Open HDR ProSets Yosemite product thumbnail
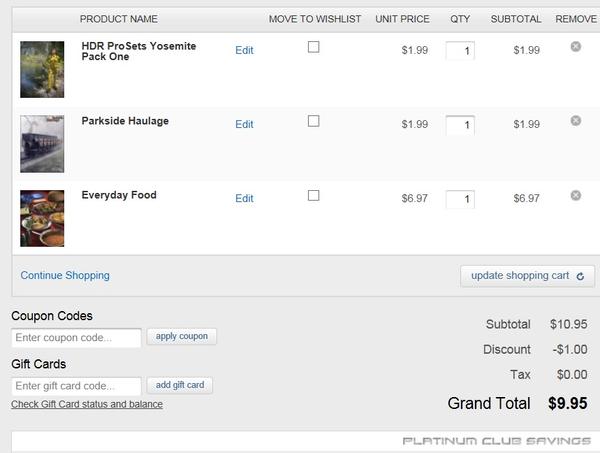Image resolution: width=600 pixels, height=453 pixels. point(42,69)
